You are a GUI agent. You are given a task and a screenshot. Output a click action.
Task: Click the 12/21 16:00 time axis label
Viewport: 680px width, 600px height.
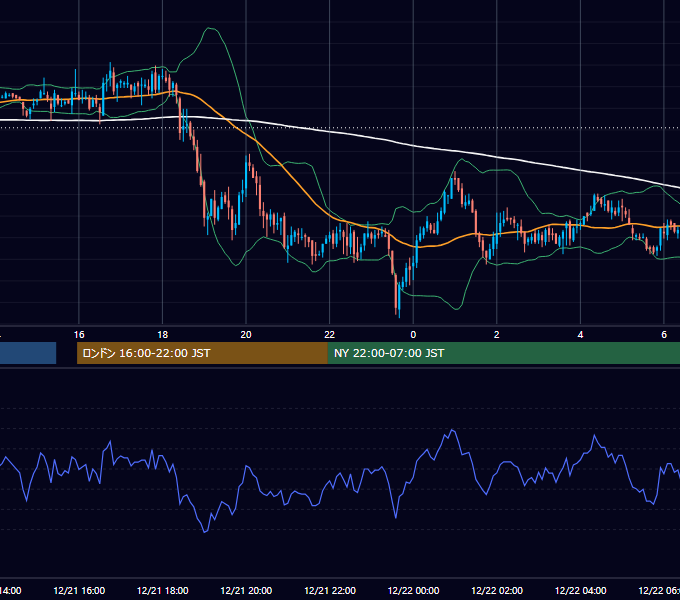[79, 590]
